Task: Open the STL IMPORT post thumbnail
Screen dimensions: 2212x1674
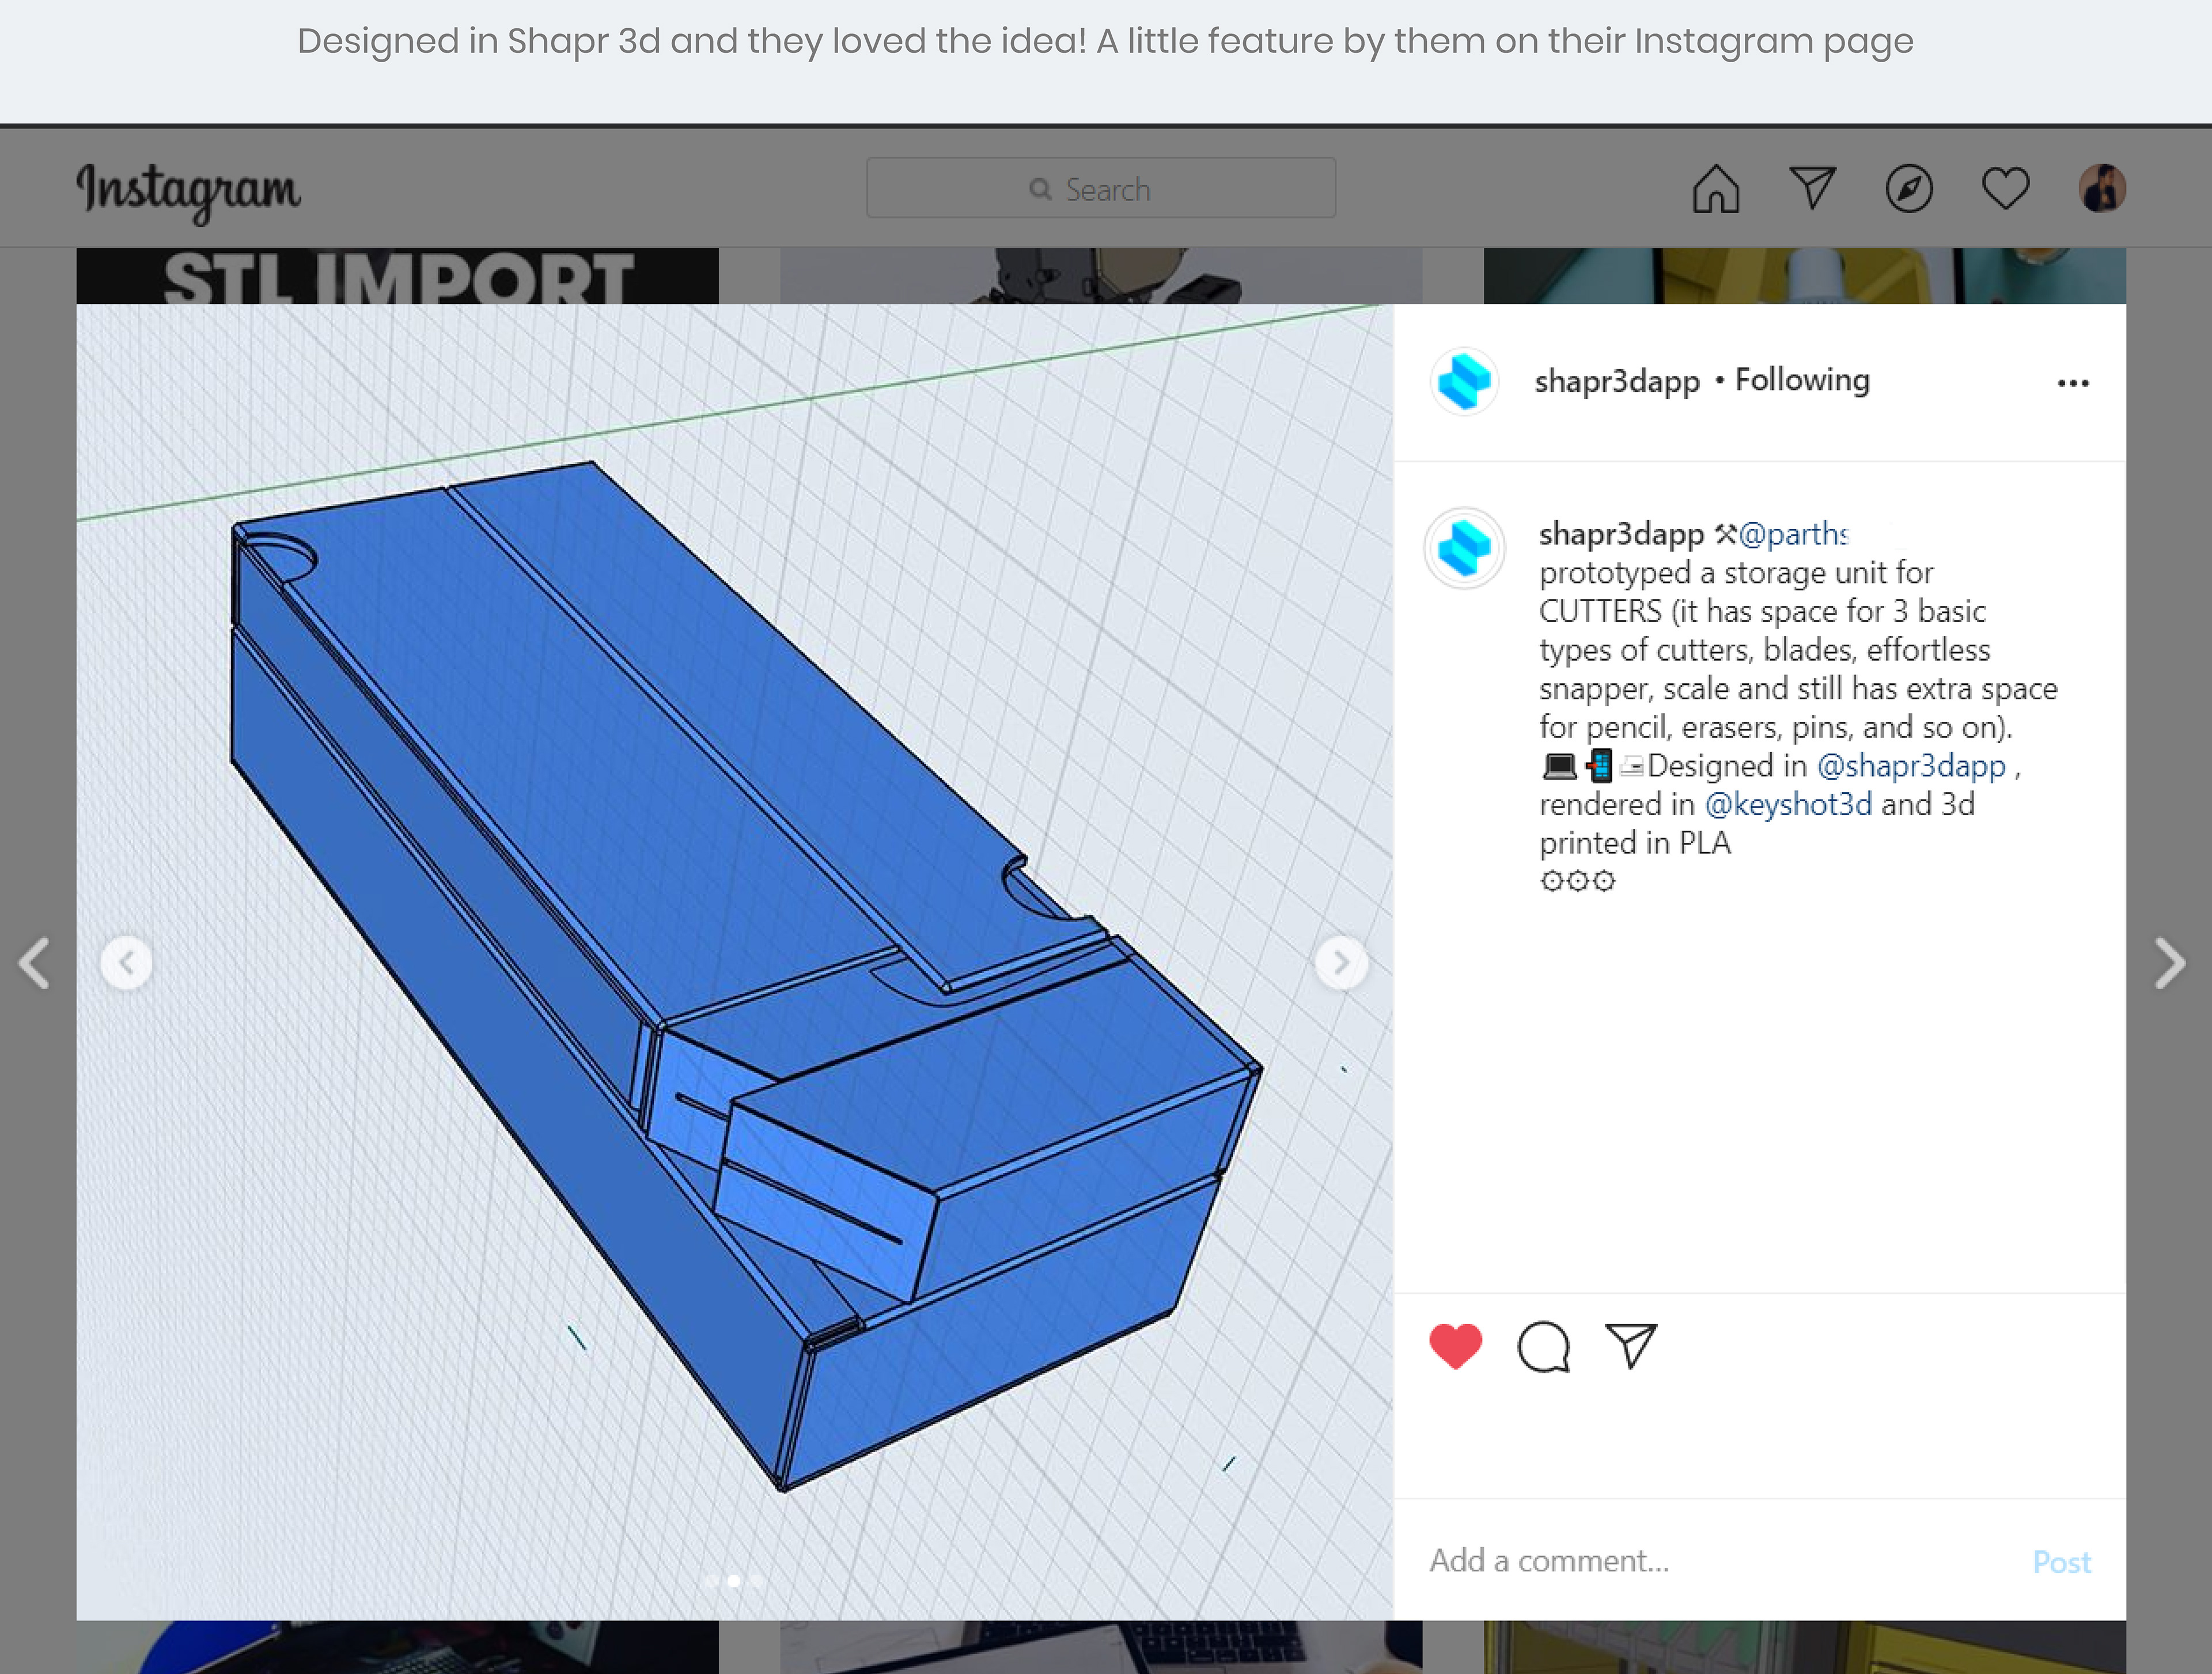Action: [x=397, y=276]
